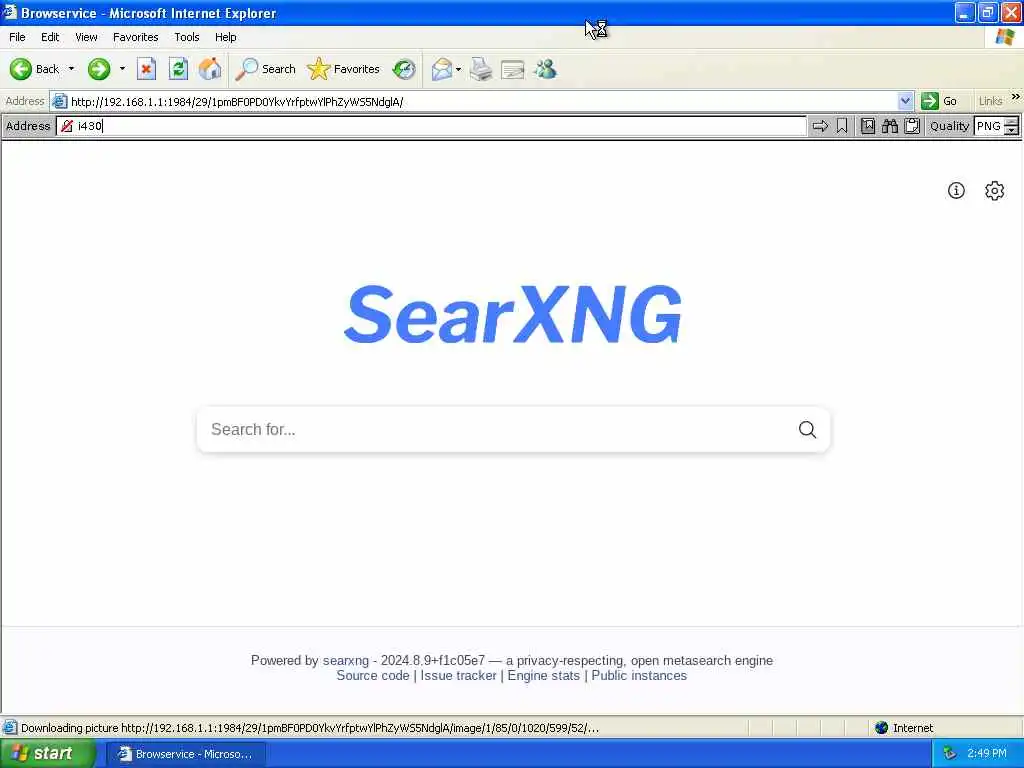Viewport: 1024px width, 768px height.
Task: Open the Messenger people icon
Action: click(x=545, y=69)
